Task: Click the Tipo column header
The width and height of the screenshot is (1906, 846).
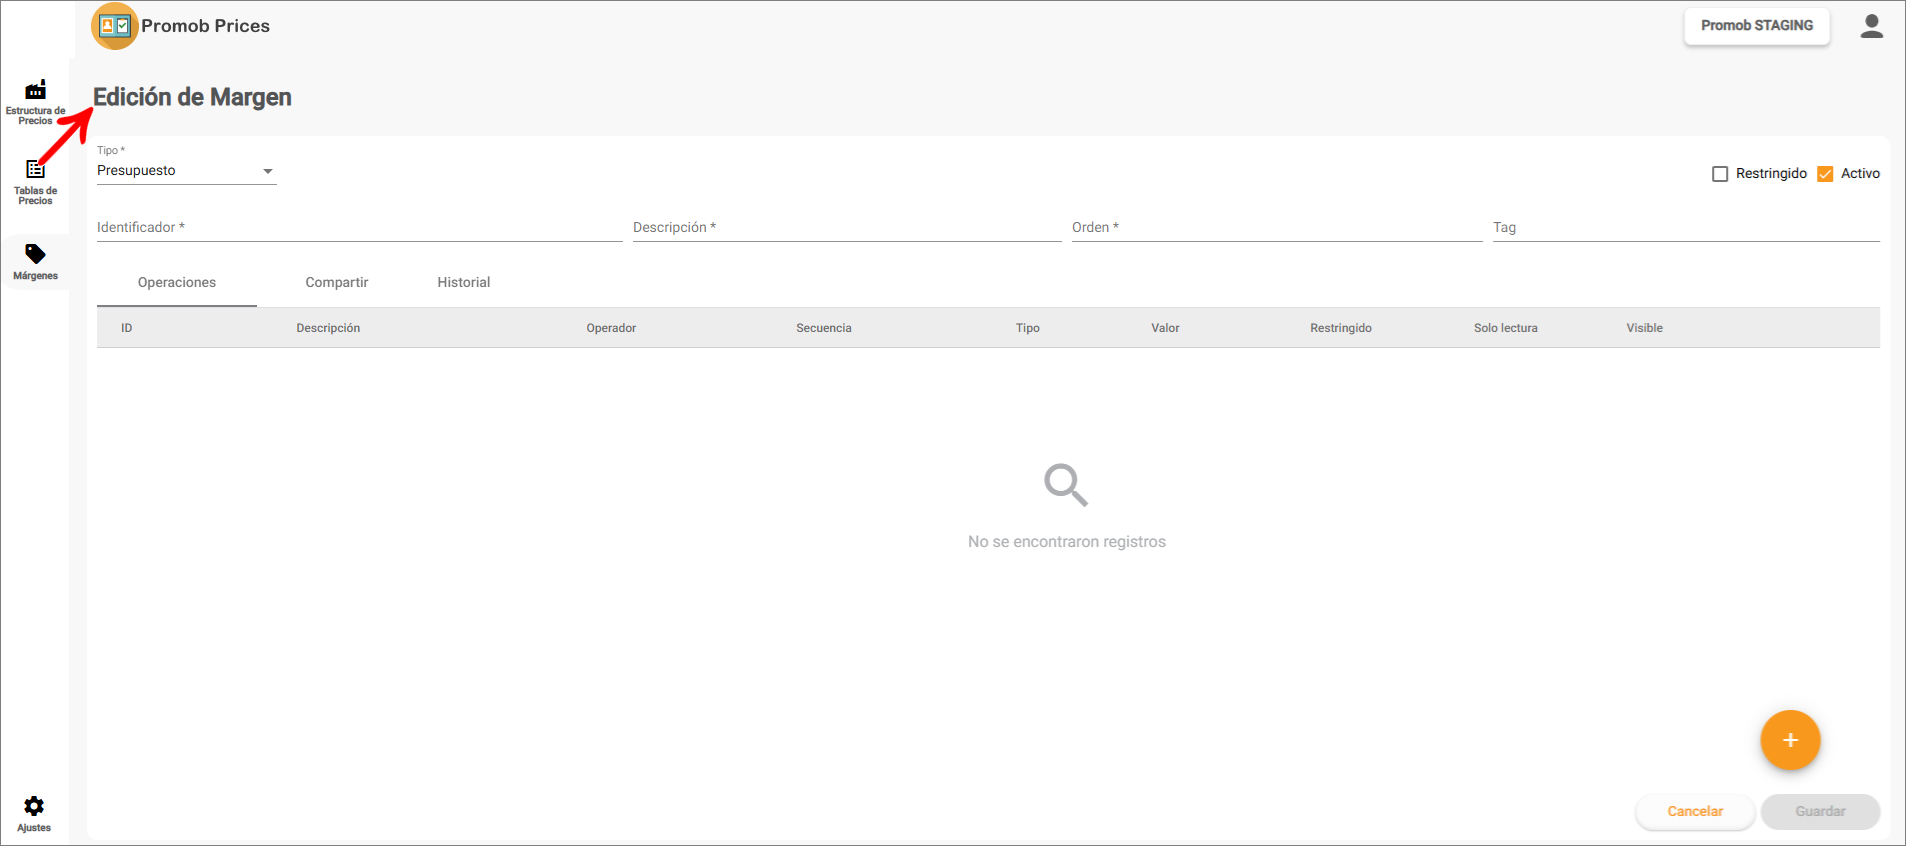Action: pos(1028,328)
